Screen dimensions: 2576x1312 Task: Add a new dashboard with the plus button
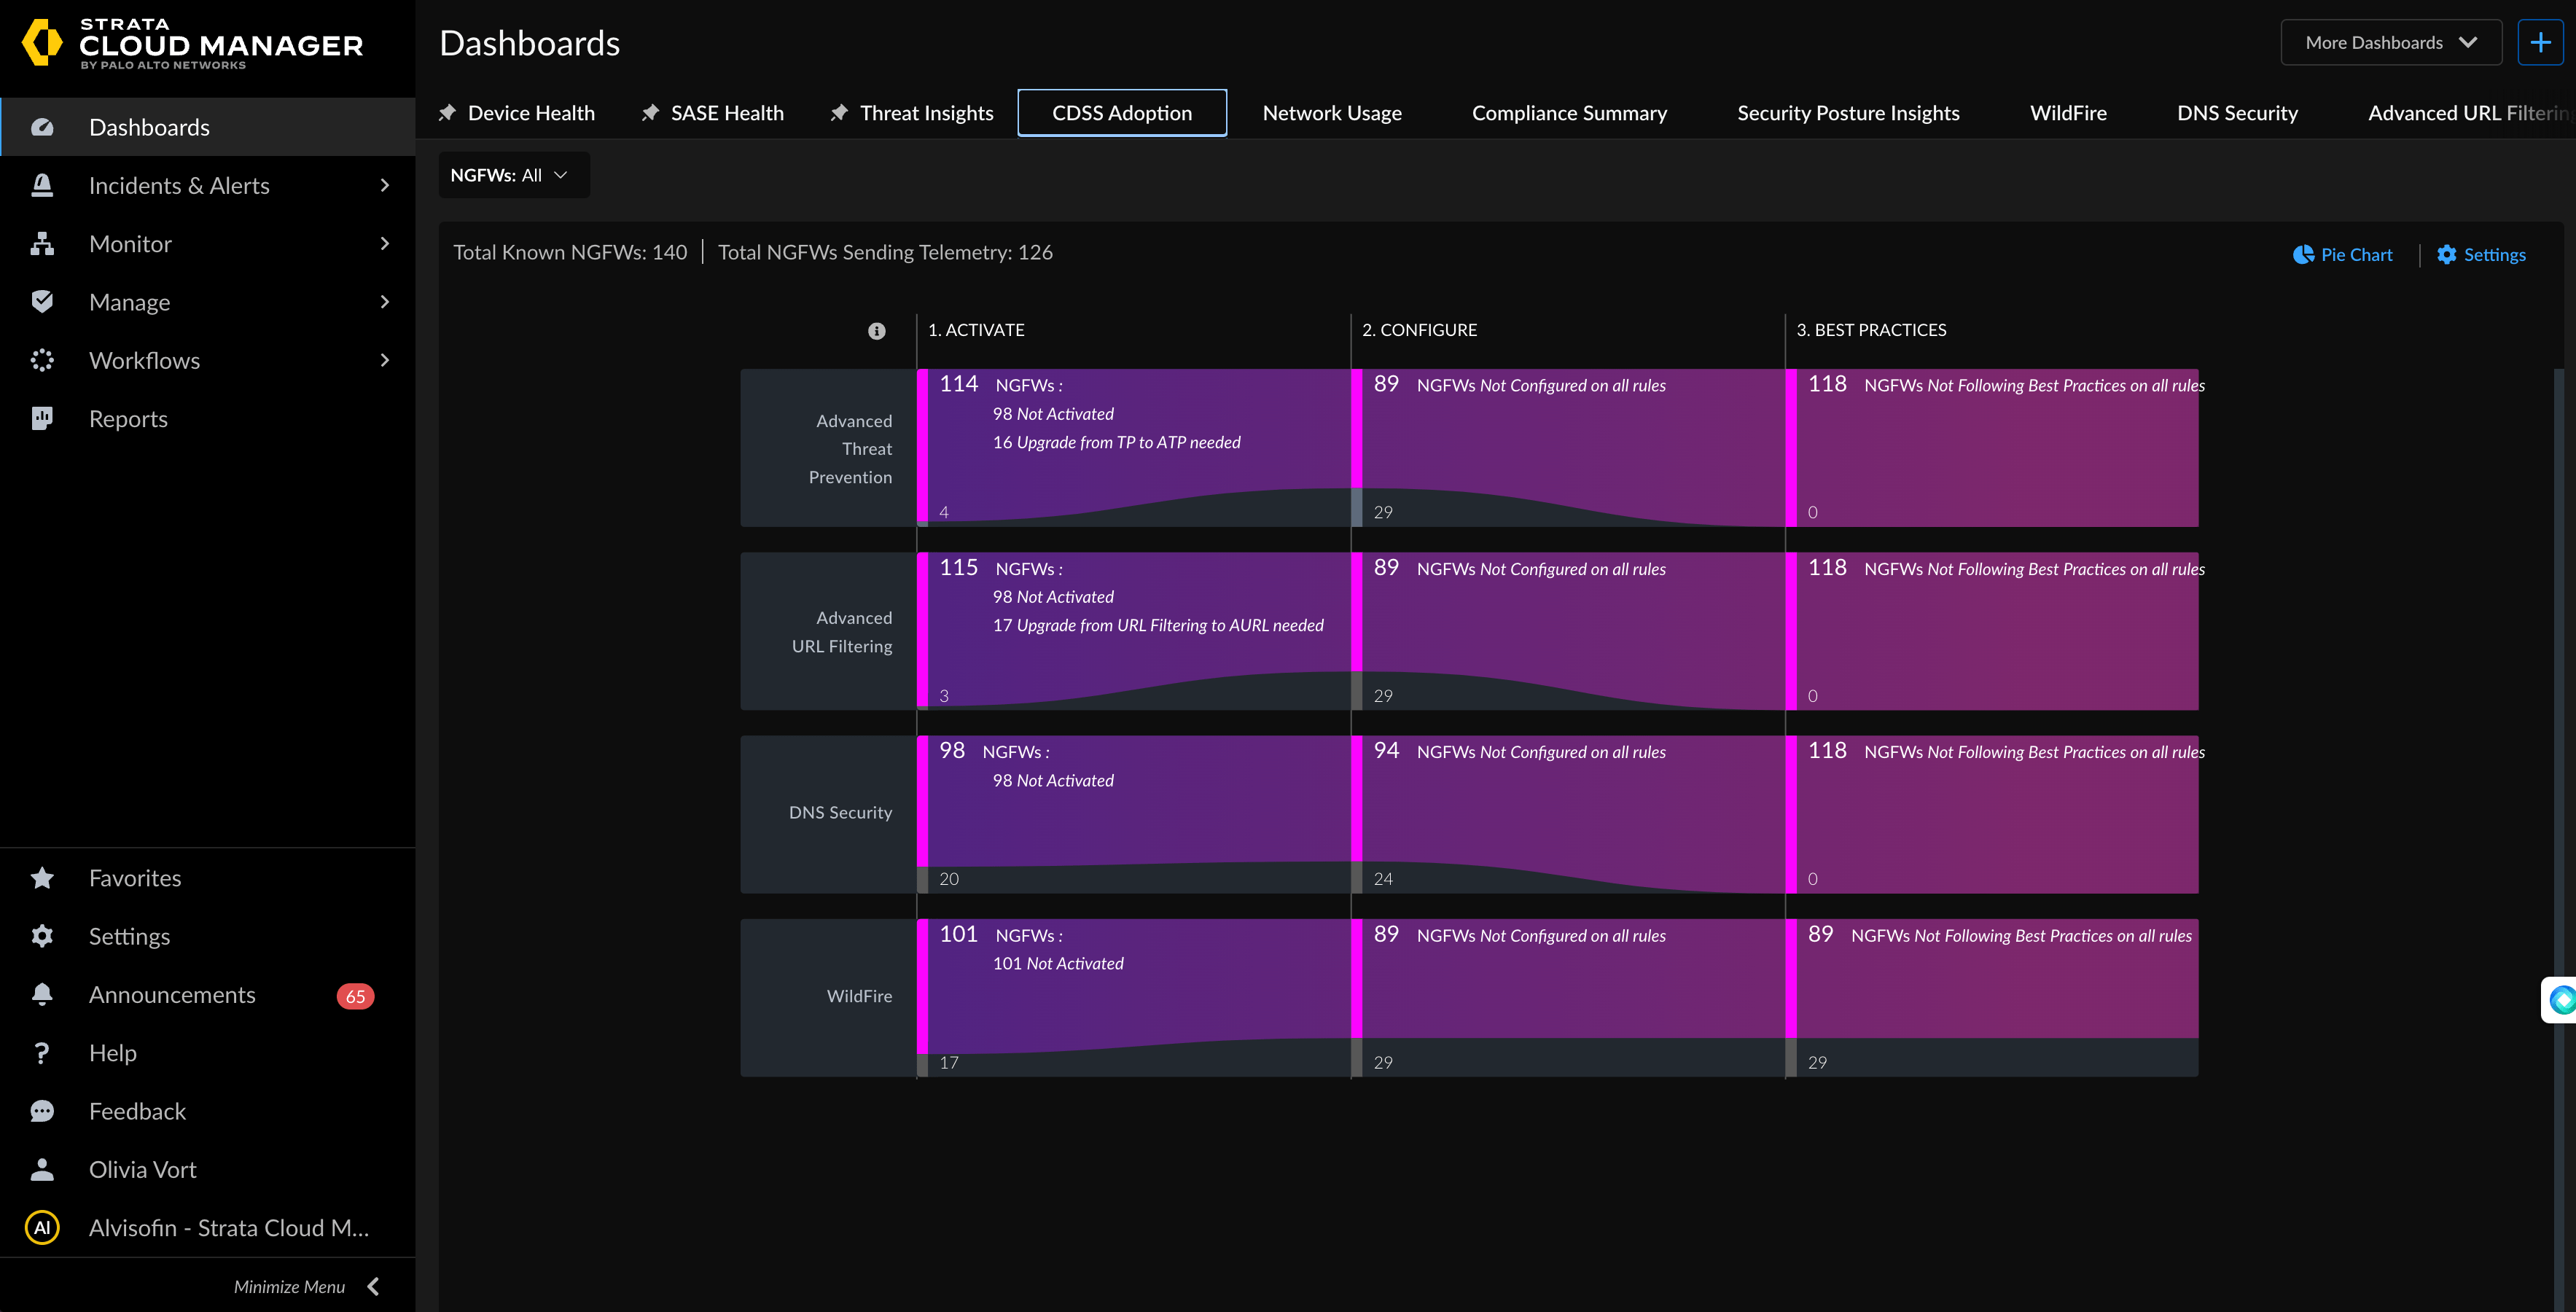(2541, 42)
